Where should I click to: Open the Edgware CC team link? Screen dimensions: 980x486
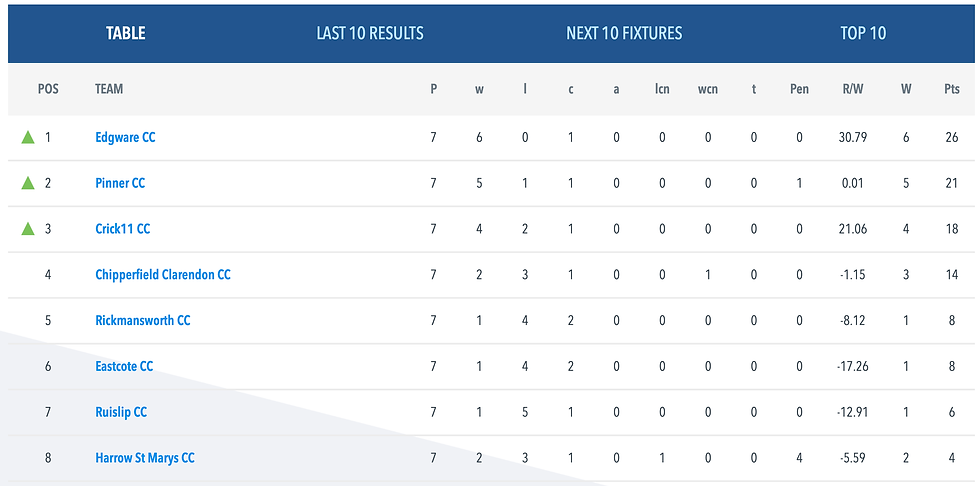[125, 137]
